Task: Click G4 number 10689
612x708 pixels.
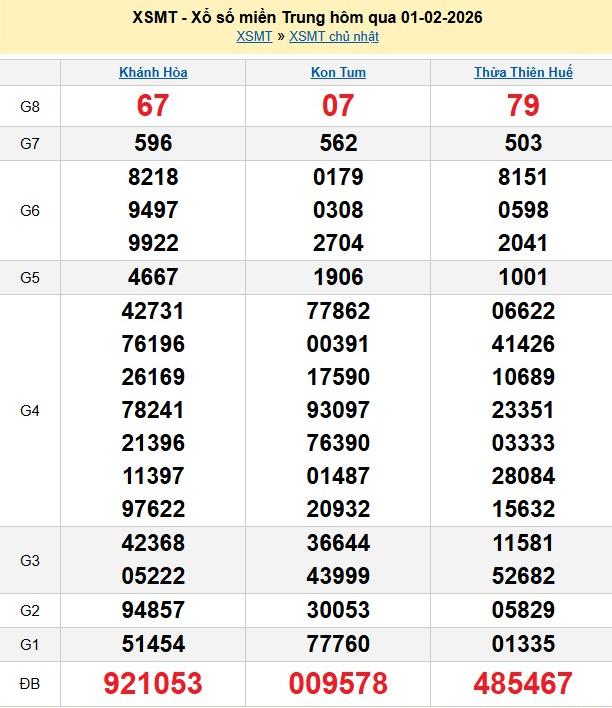Action: (x=523, y=377)
